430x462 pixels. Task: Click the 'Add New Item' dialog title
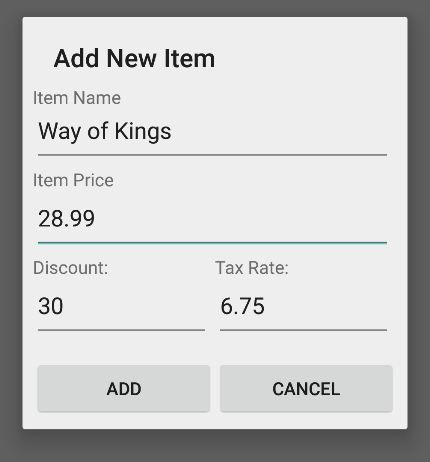coord(134,59)
